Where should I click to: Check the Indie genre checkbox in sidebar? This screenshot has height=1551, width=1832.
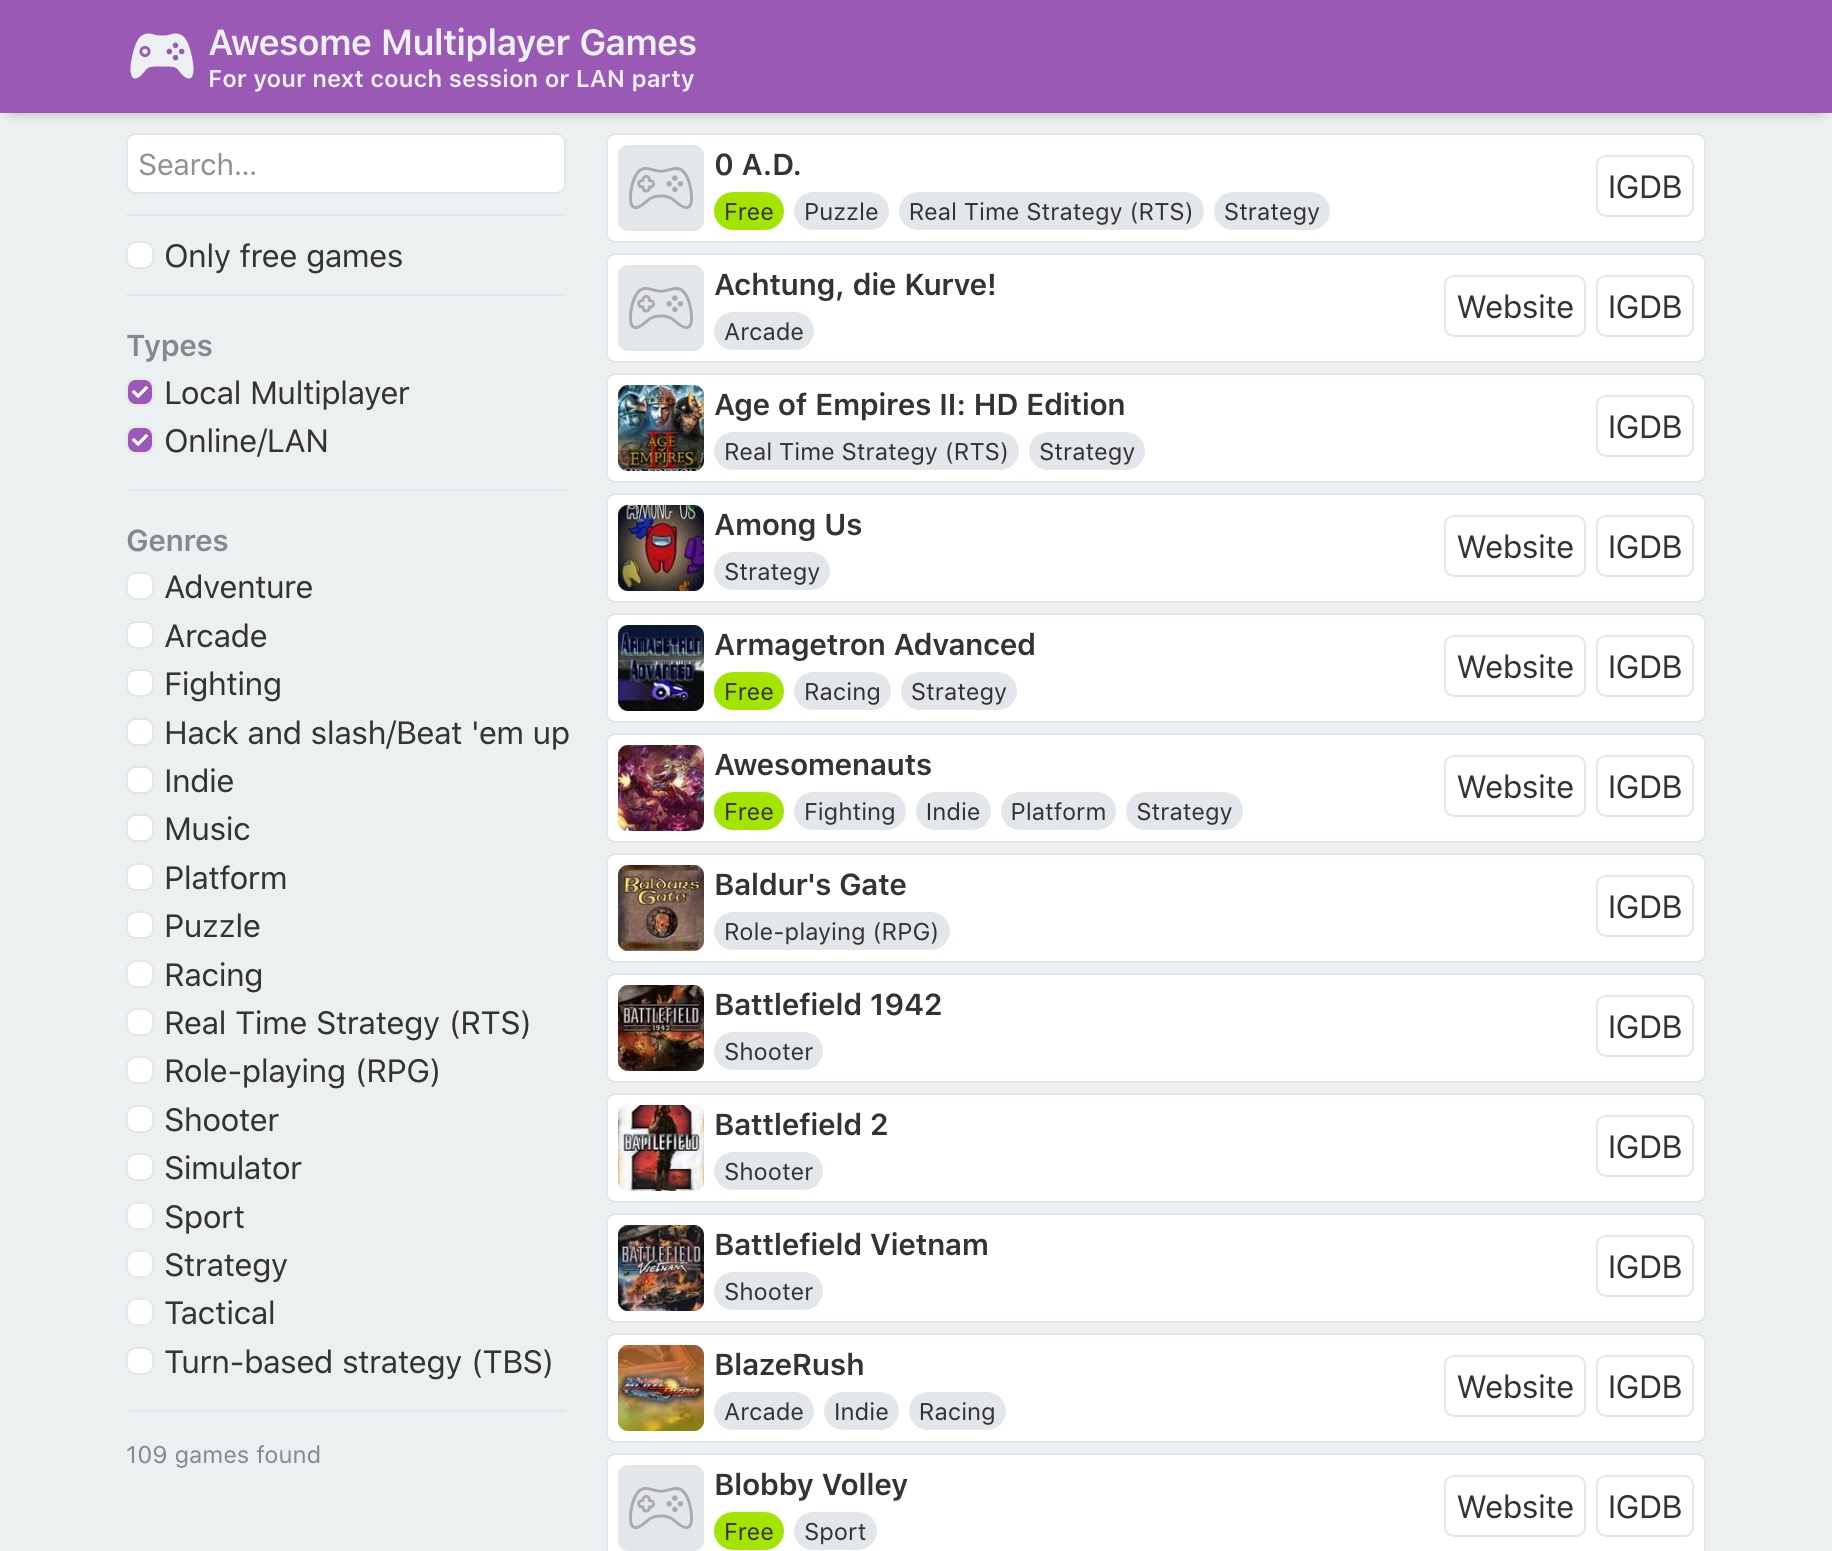tap(140, 780)
